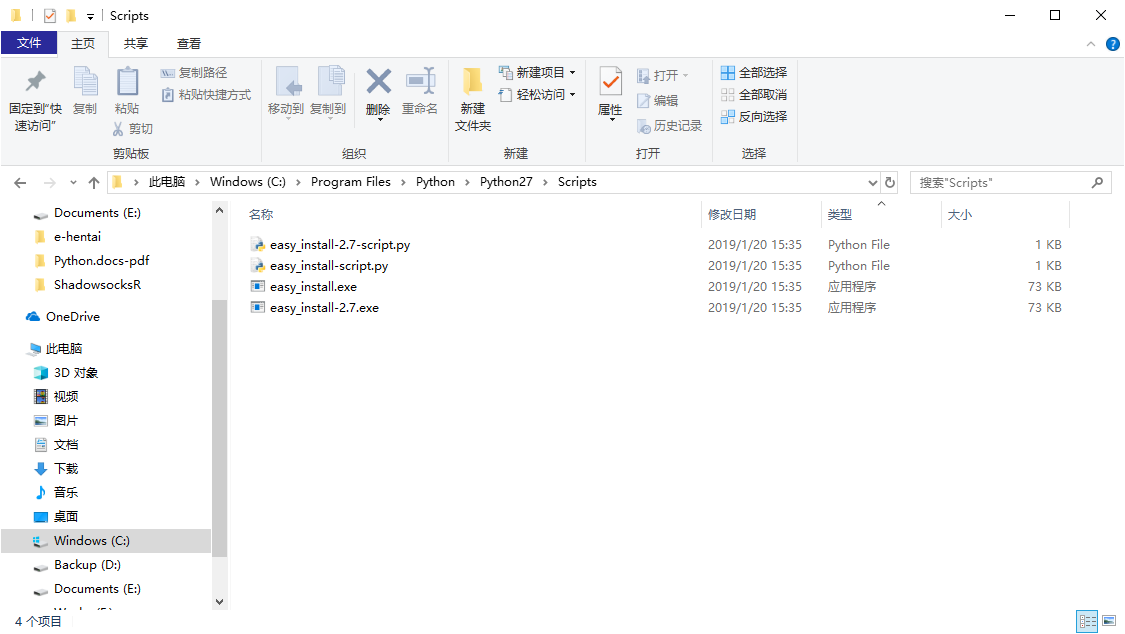Select easy_install-2.7-script.py file
This screenshot has width=1125, height=634.
[340, 245]
